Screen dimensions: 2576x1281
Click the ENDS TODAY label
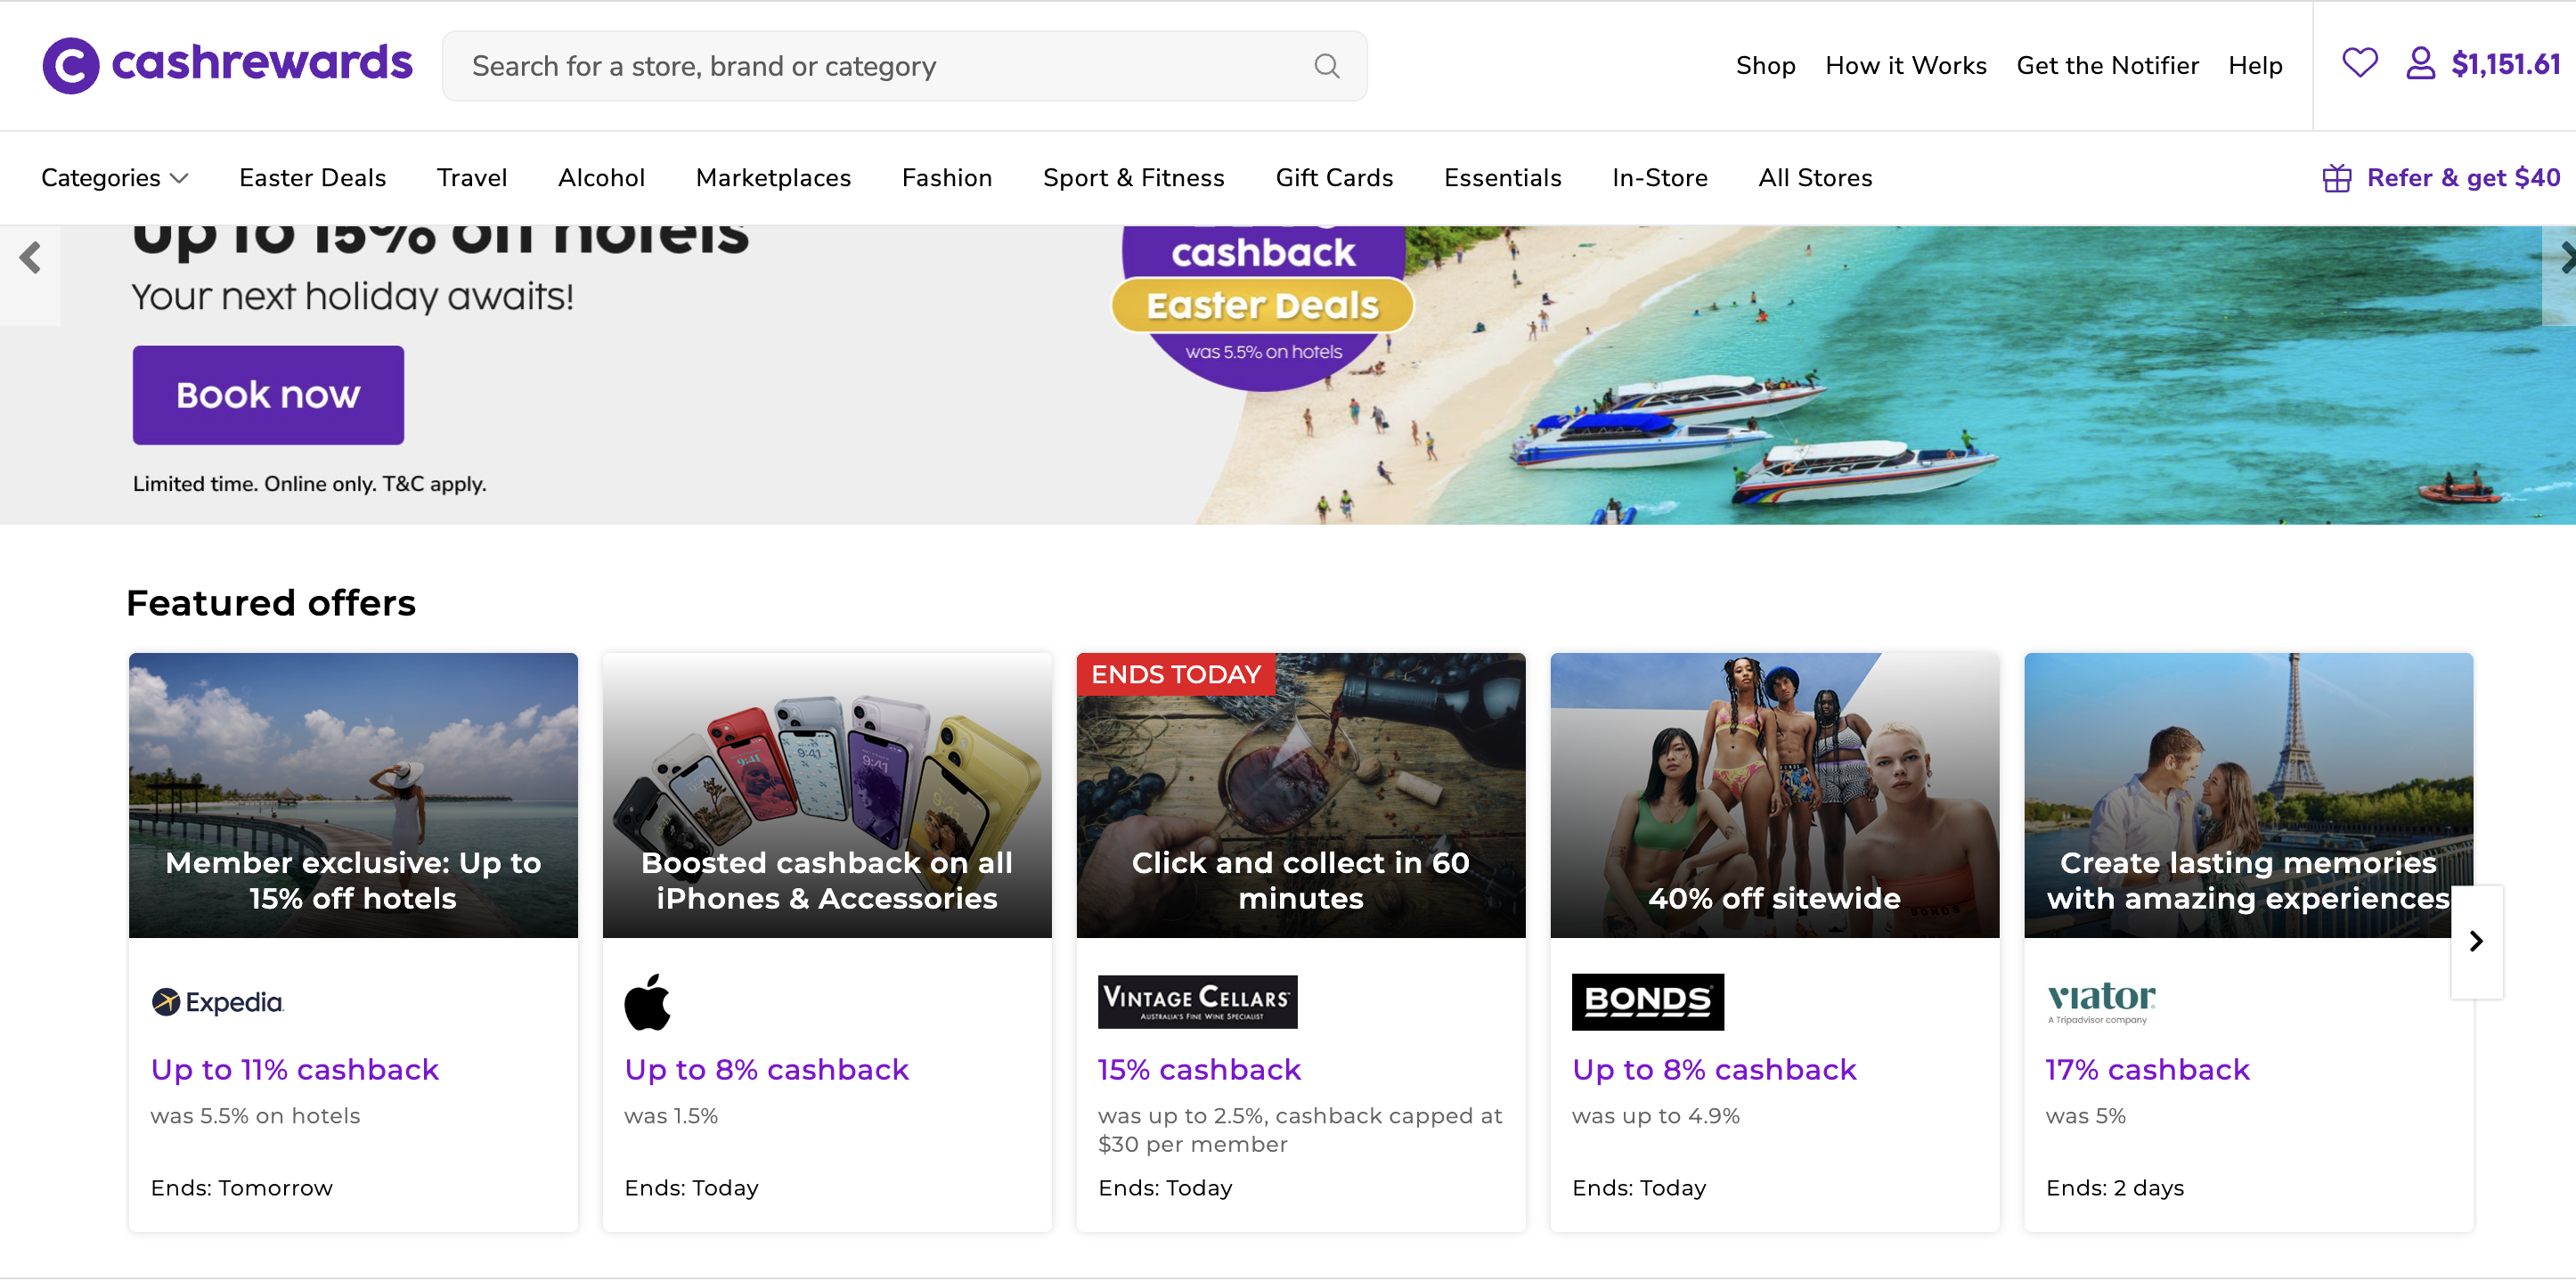[1175, 674]
